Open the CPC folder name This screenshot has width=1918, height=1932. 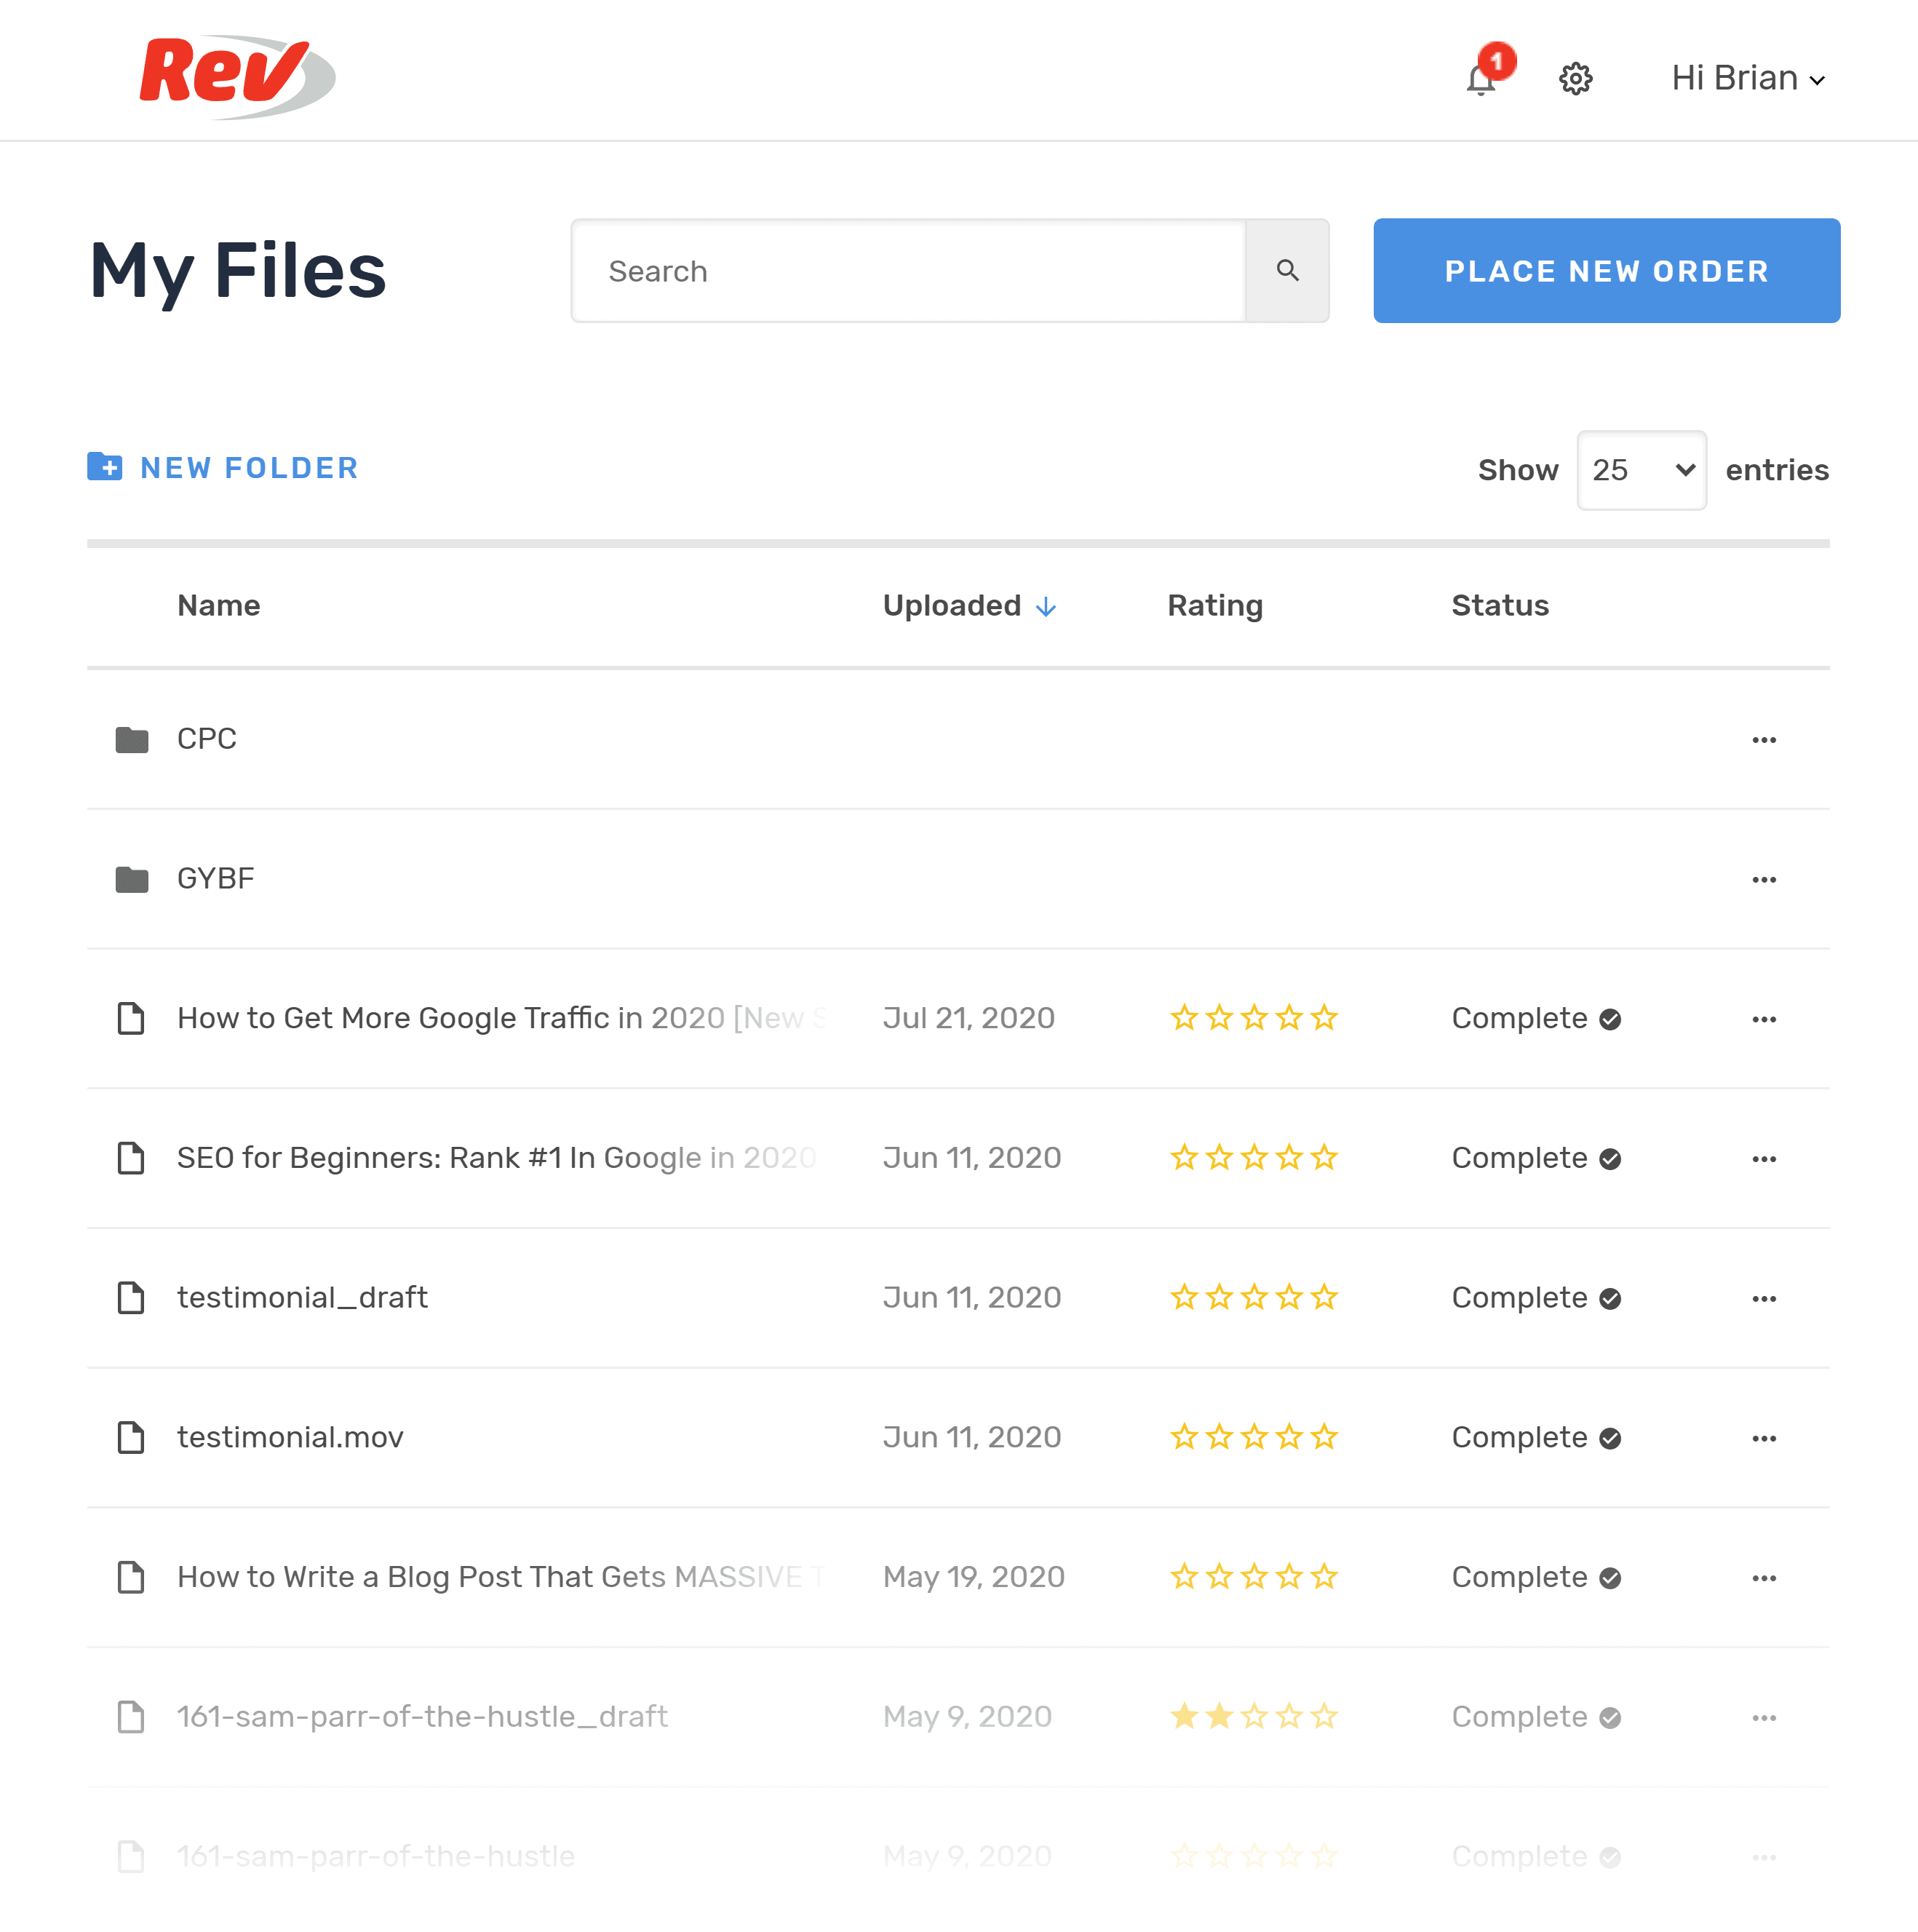(x=207, y=739)
